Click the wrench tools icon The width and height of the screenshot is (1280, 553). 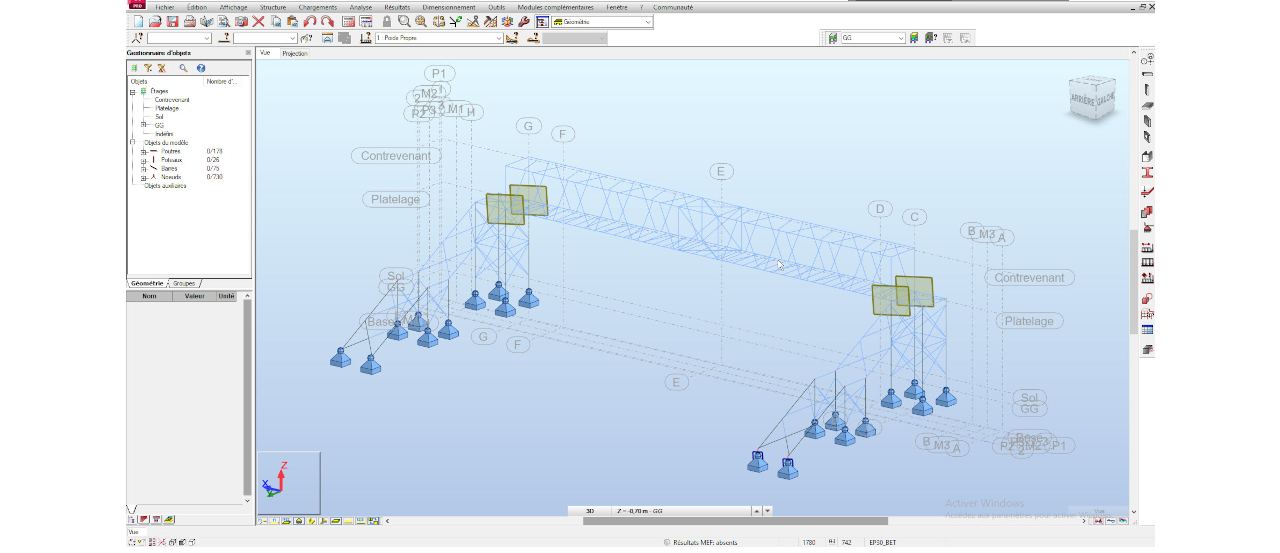[524, 21]
